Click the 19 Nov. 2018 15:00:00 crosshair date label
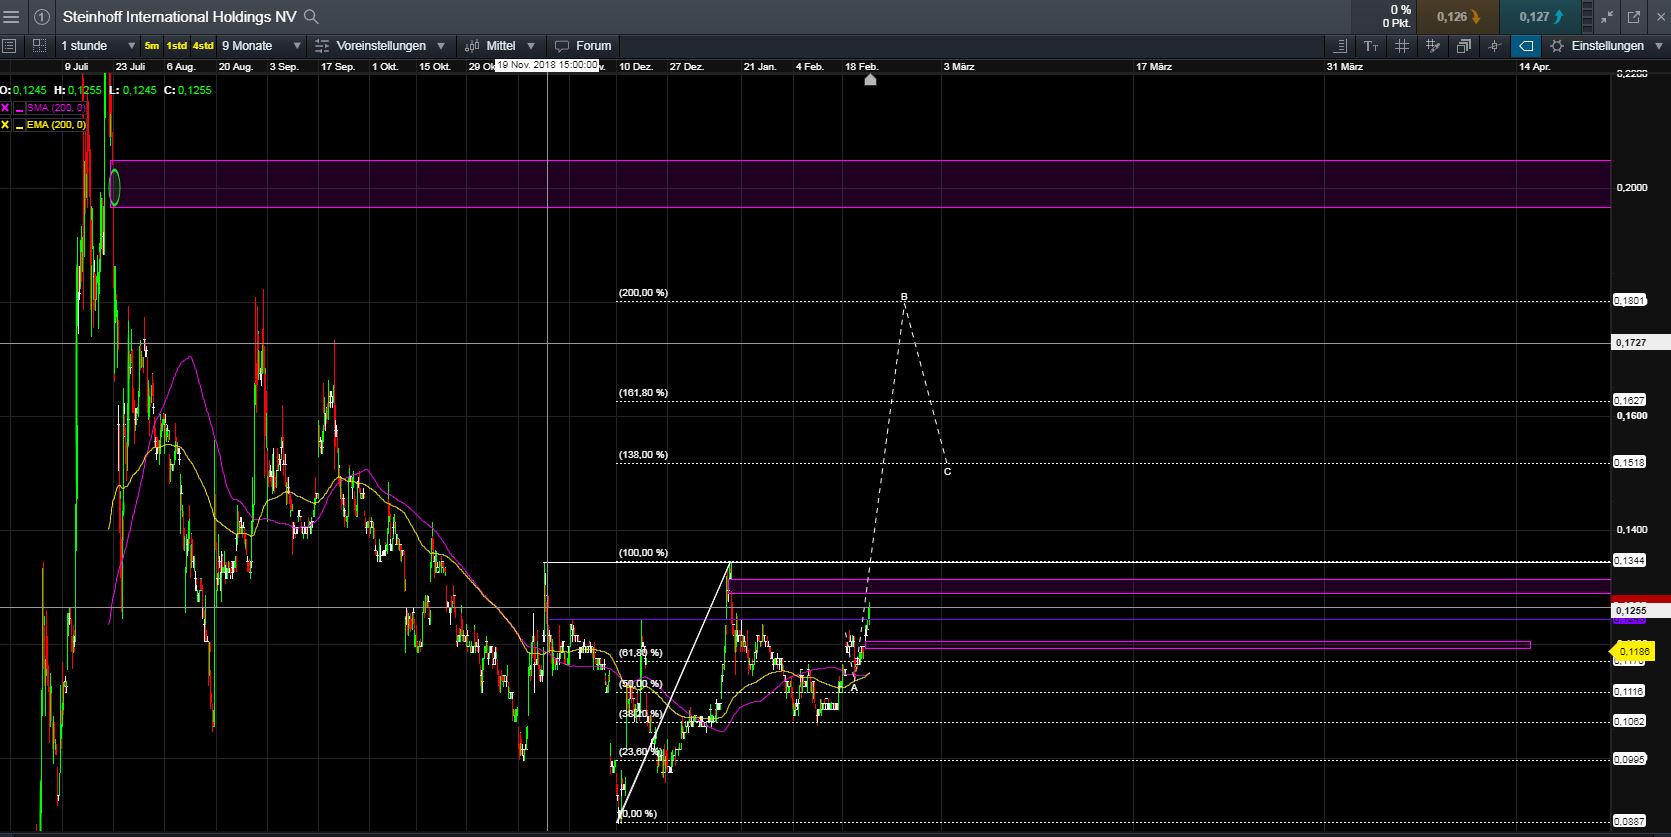 click(547, 65)
